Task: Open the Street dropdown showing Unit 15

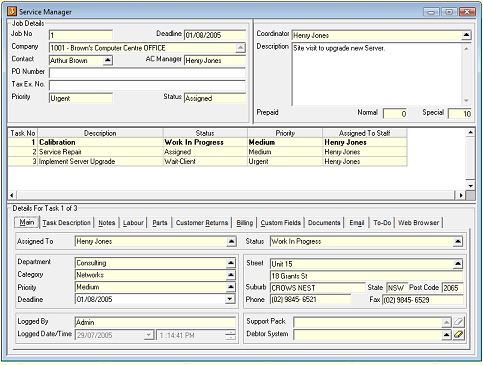Action: 458,264
